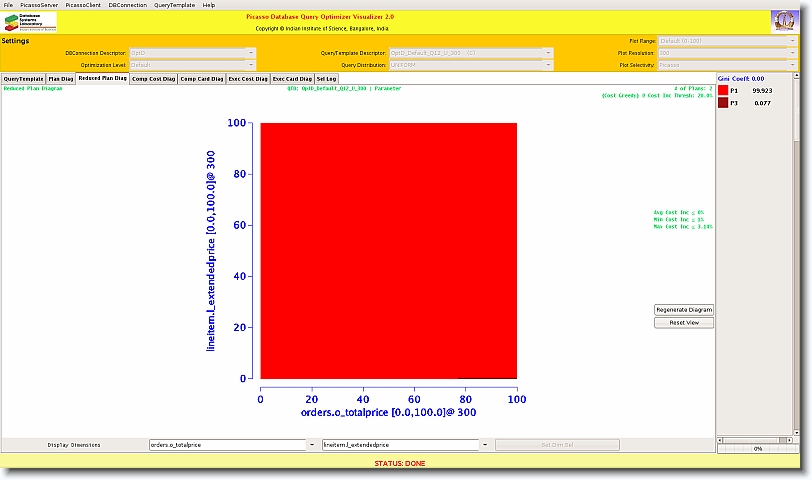Open the File menu

[9, 5]
